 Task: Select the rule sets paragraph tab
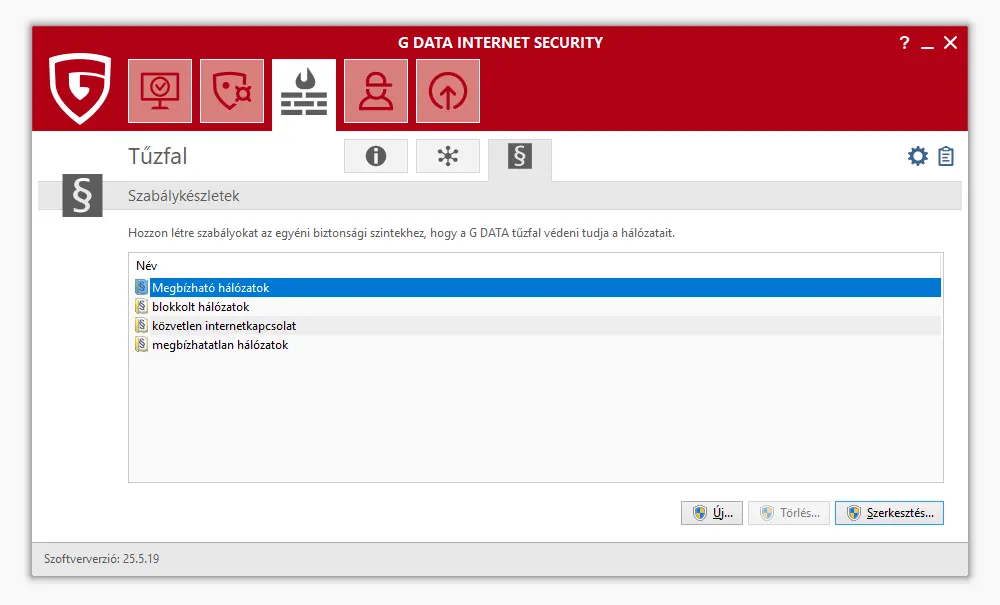520,157
